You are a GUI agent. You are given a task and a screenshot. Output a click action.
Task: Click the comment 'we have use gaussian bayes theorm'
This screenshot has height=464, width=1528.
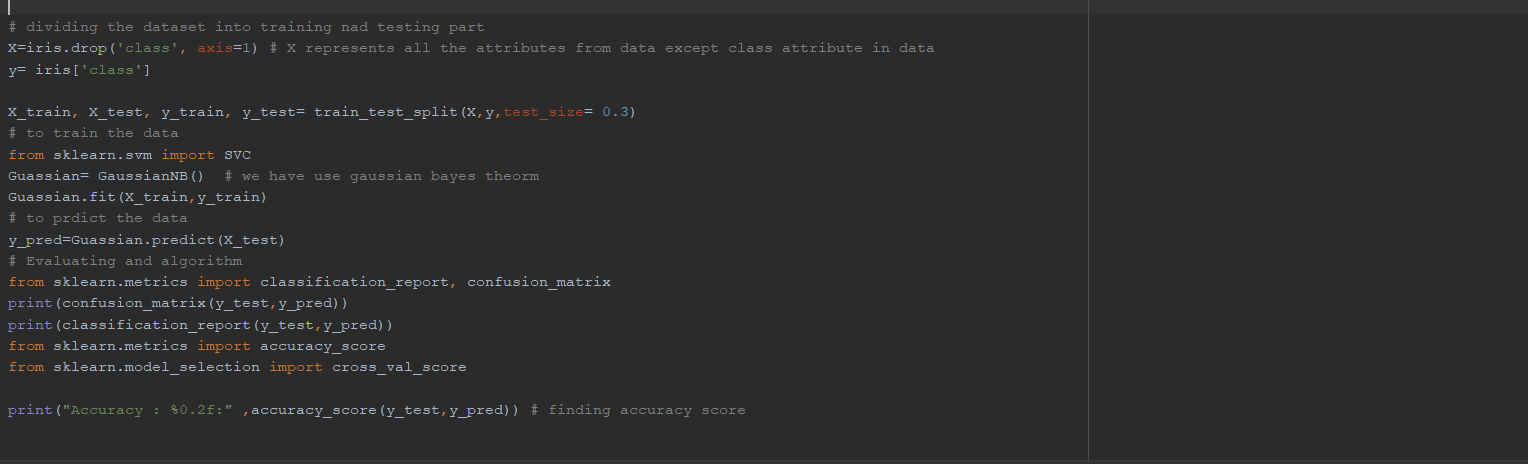(x=382, y=176)
